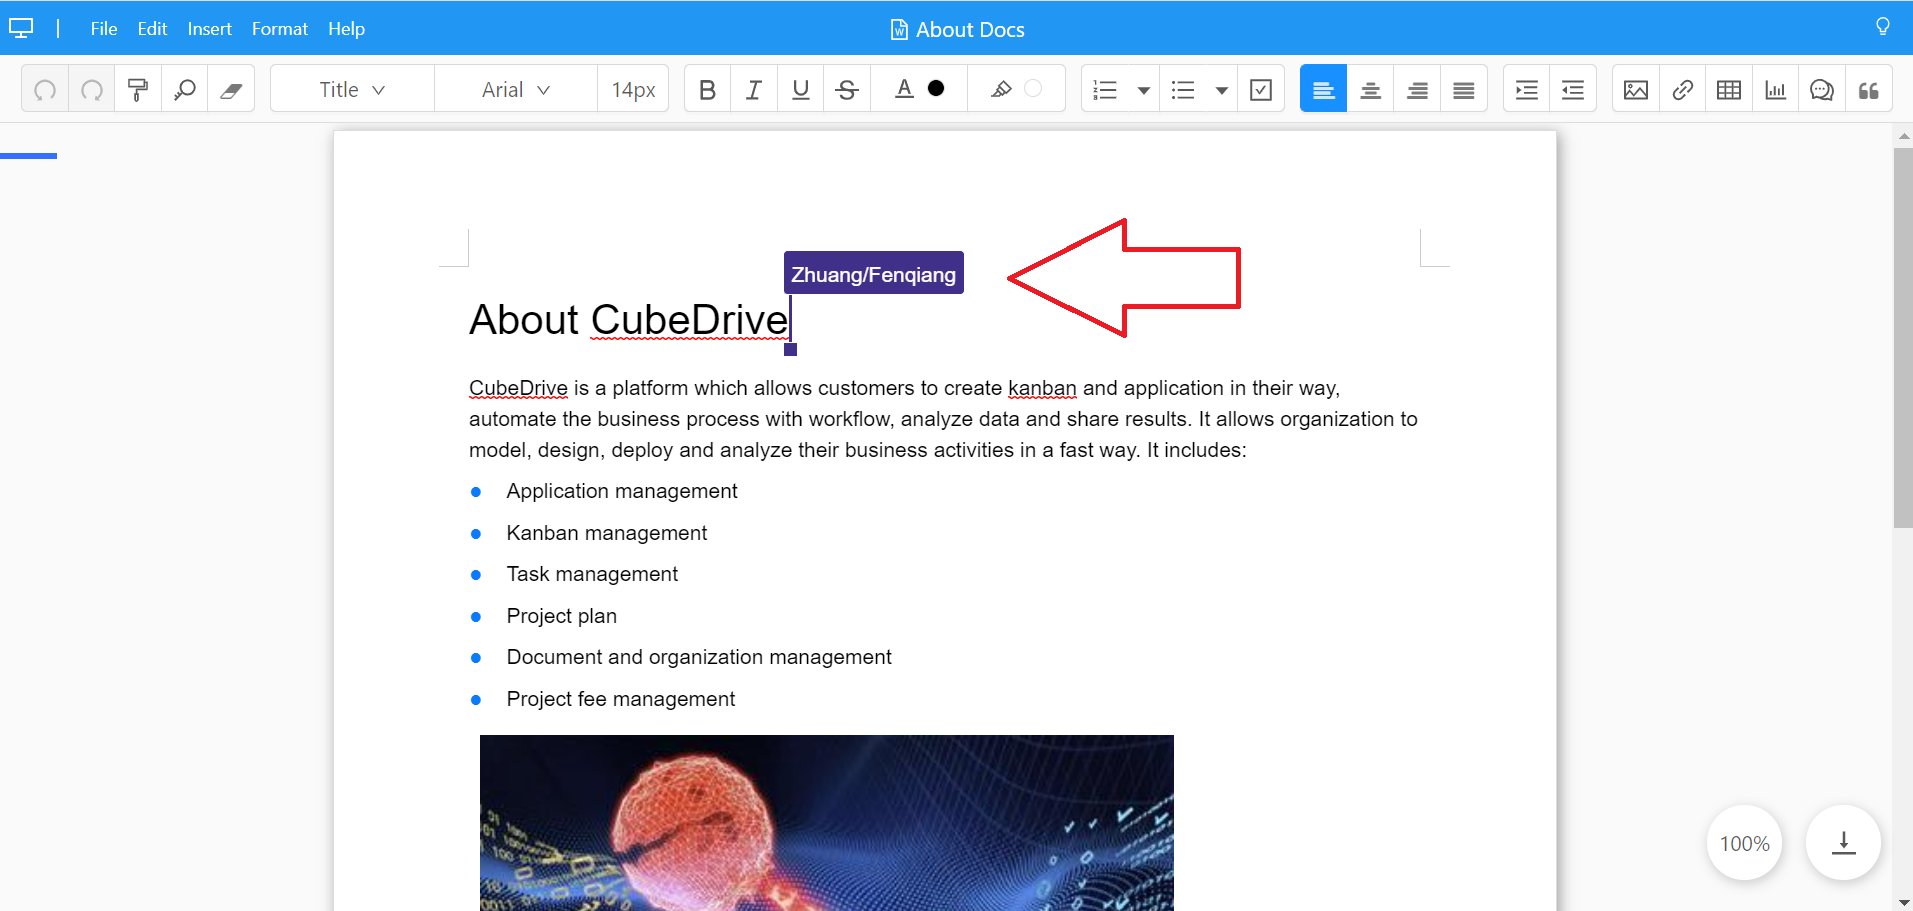
Task: Align text to the right
Action: click(x=1418, y=90)
